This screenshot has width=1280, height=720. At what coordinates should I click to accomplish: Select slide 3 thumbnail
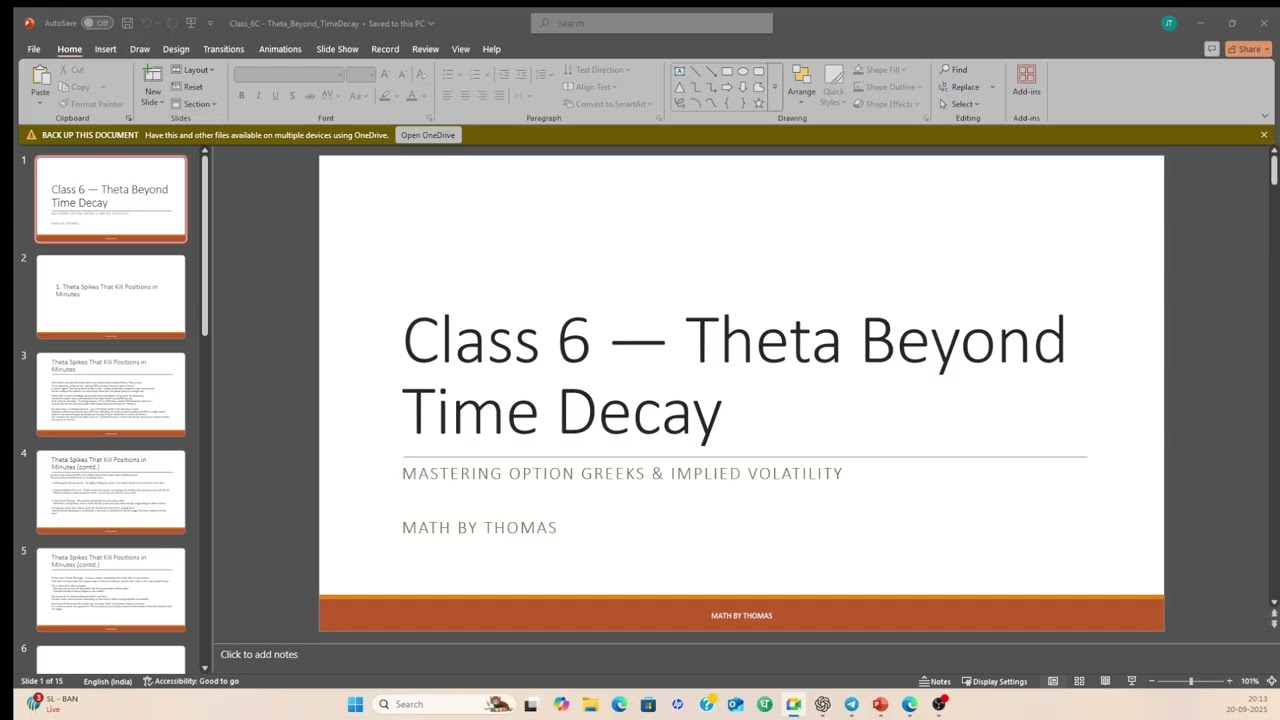click(x=111, y=393)
